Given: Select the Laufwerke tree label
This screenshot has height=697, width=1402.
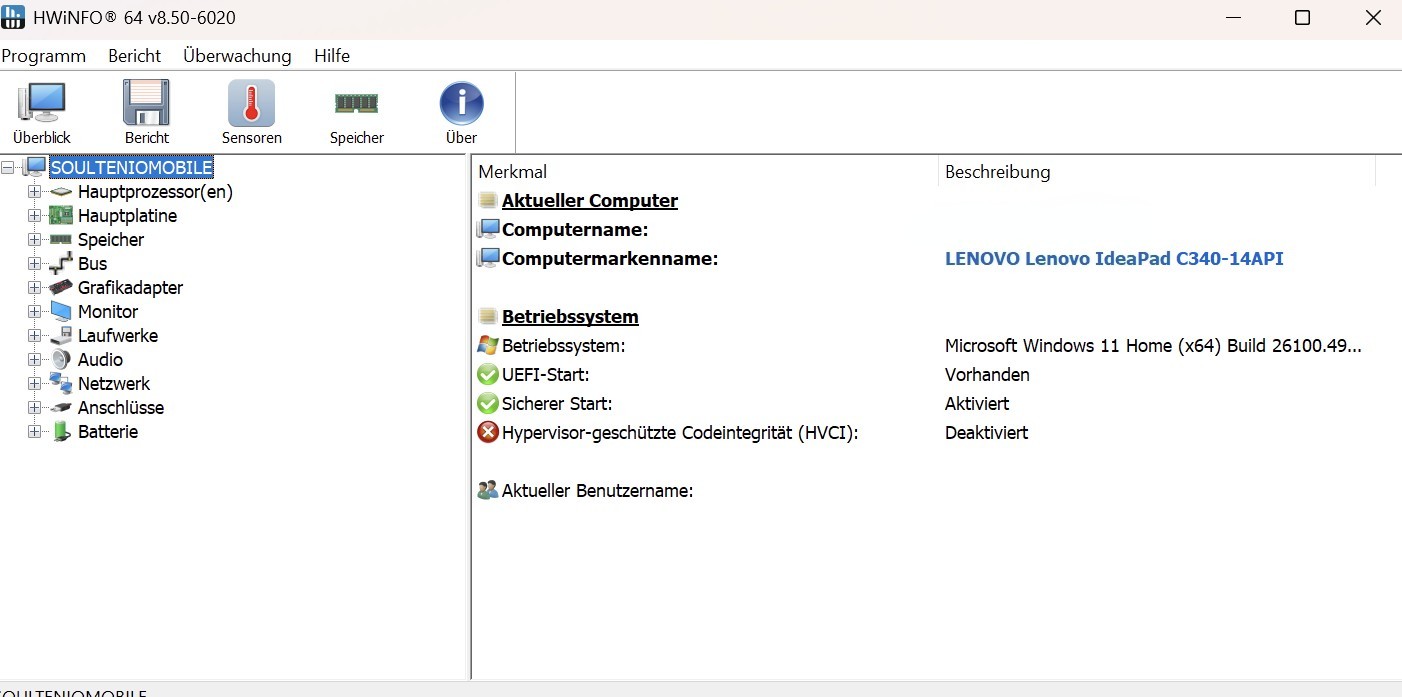Looking at the screenshot, I should pyautogui.click(x=118, y=335).
